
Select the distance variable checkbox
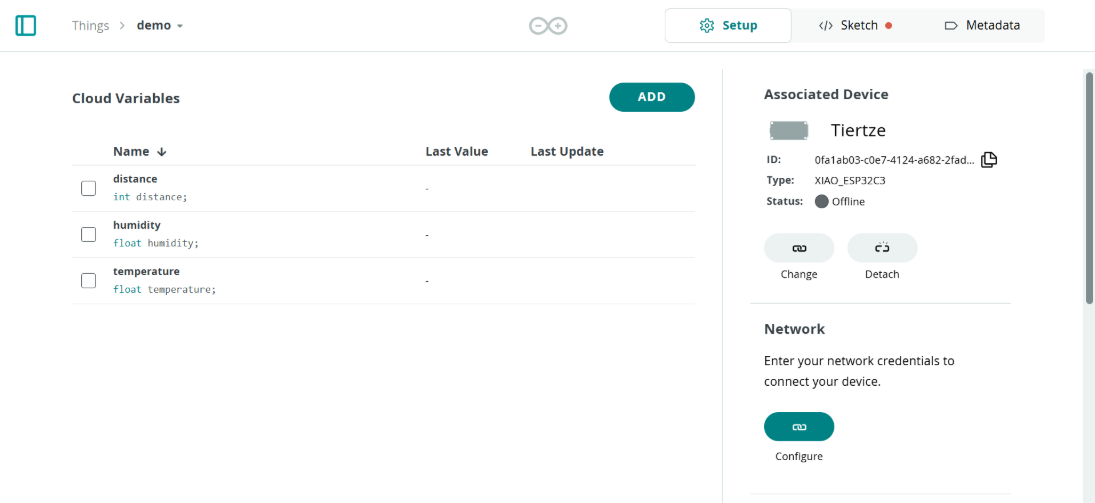pyautogui.click(x=89, y=189)
